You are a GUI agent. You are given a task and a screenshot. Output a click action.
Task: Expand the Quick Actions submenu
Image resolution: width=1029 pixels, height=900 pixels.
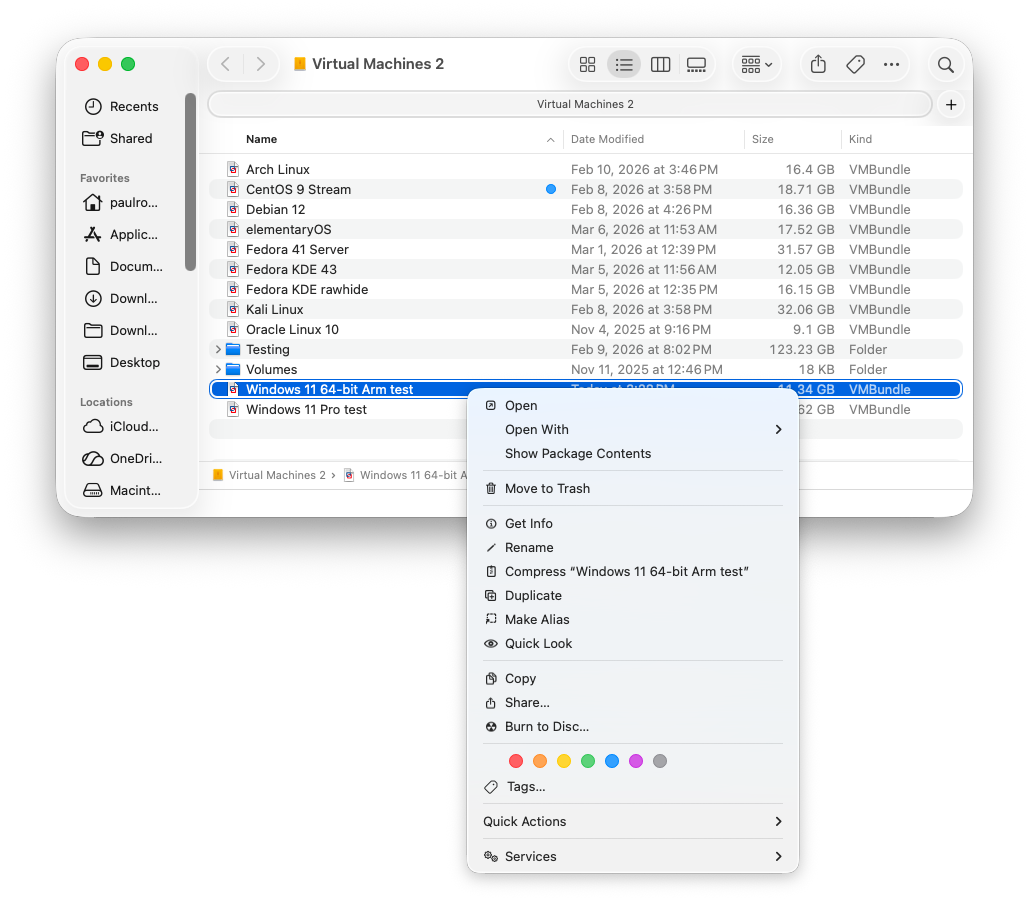[633, 821]
